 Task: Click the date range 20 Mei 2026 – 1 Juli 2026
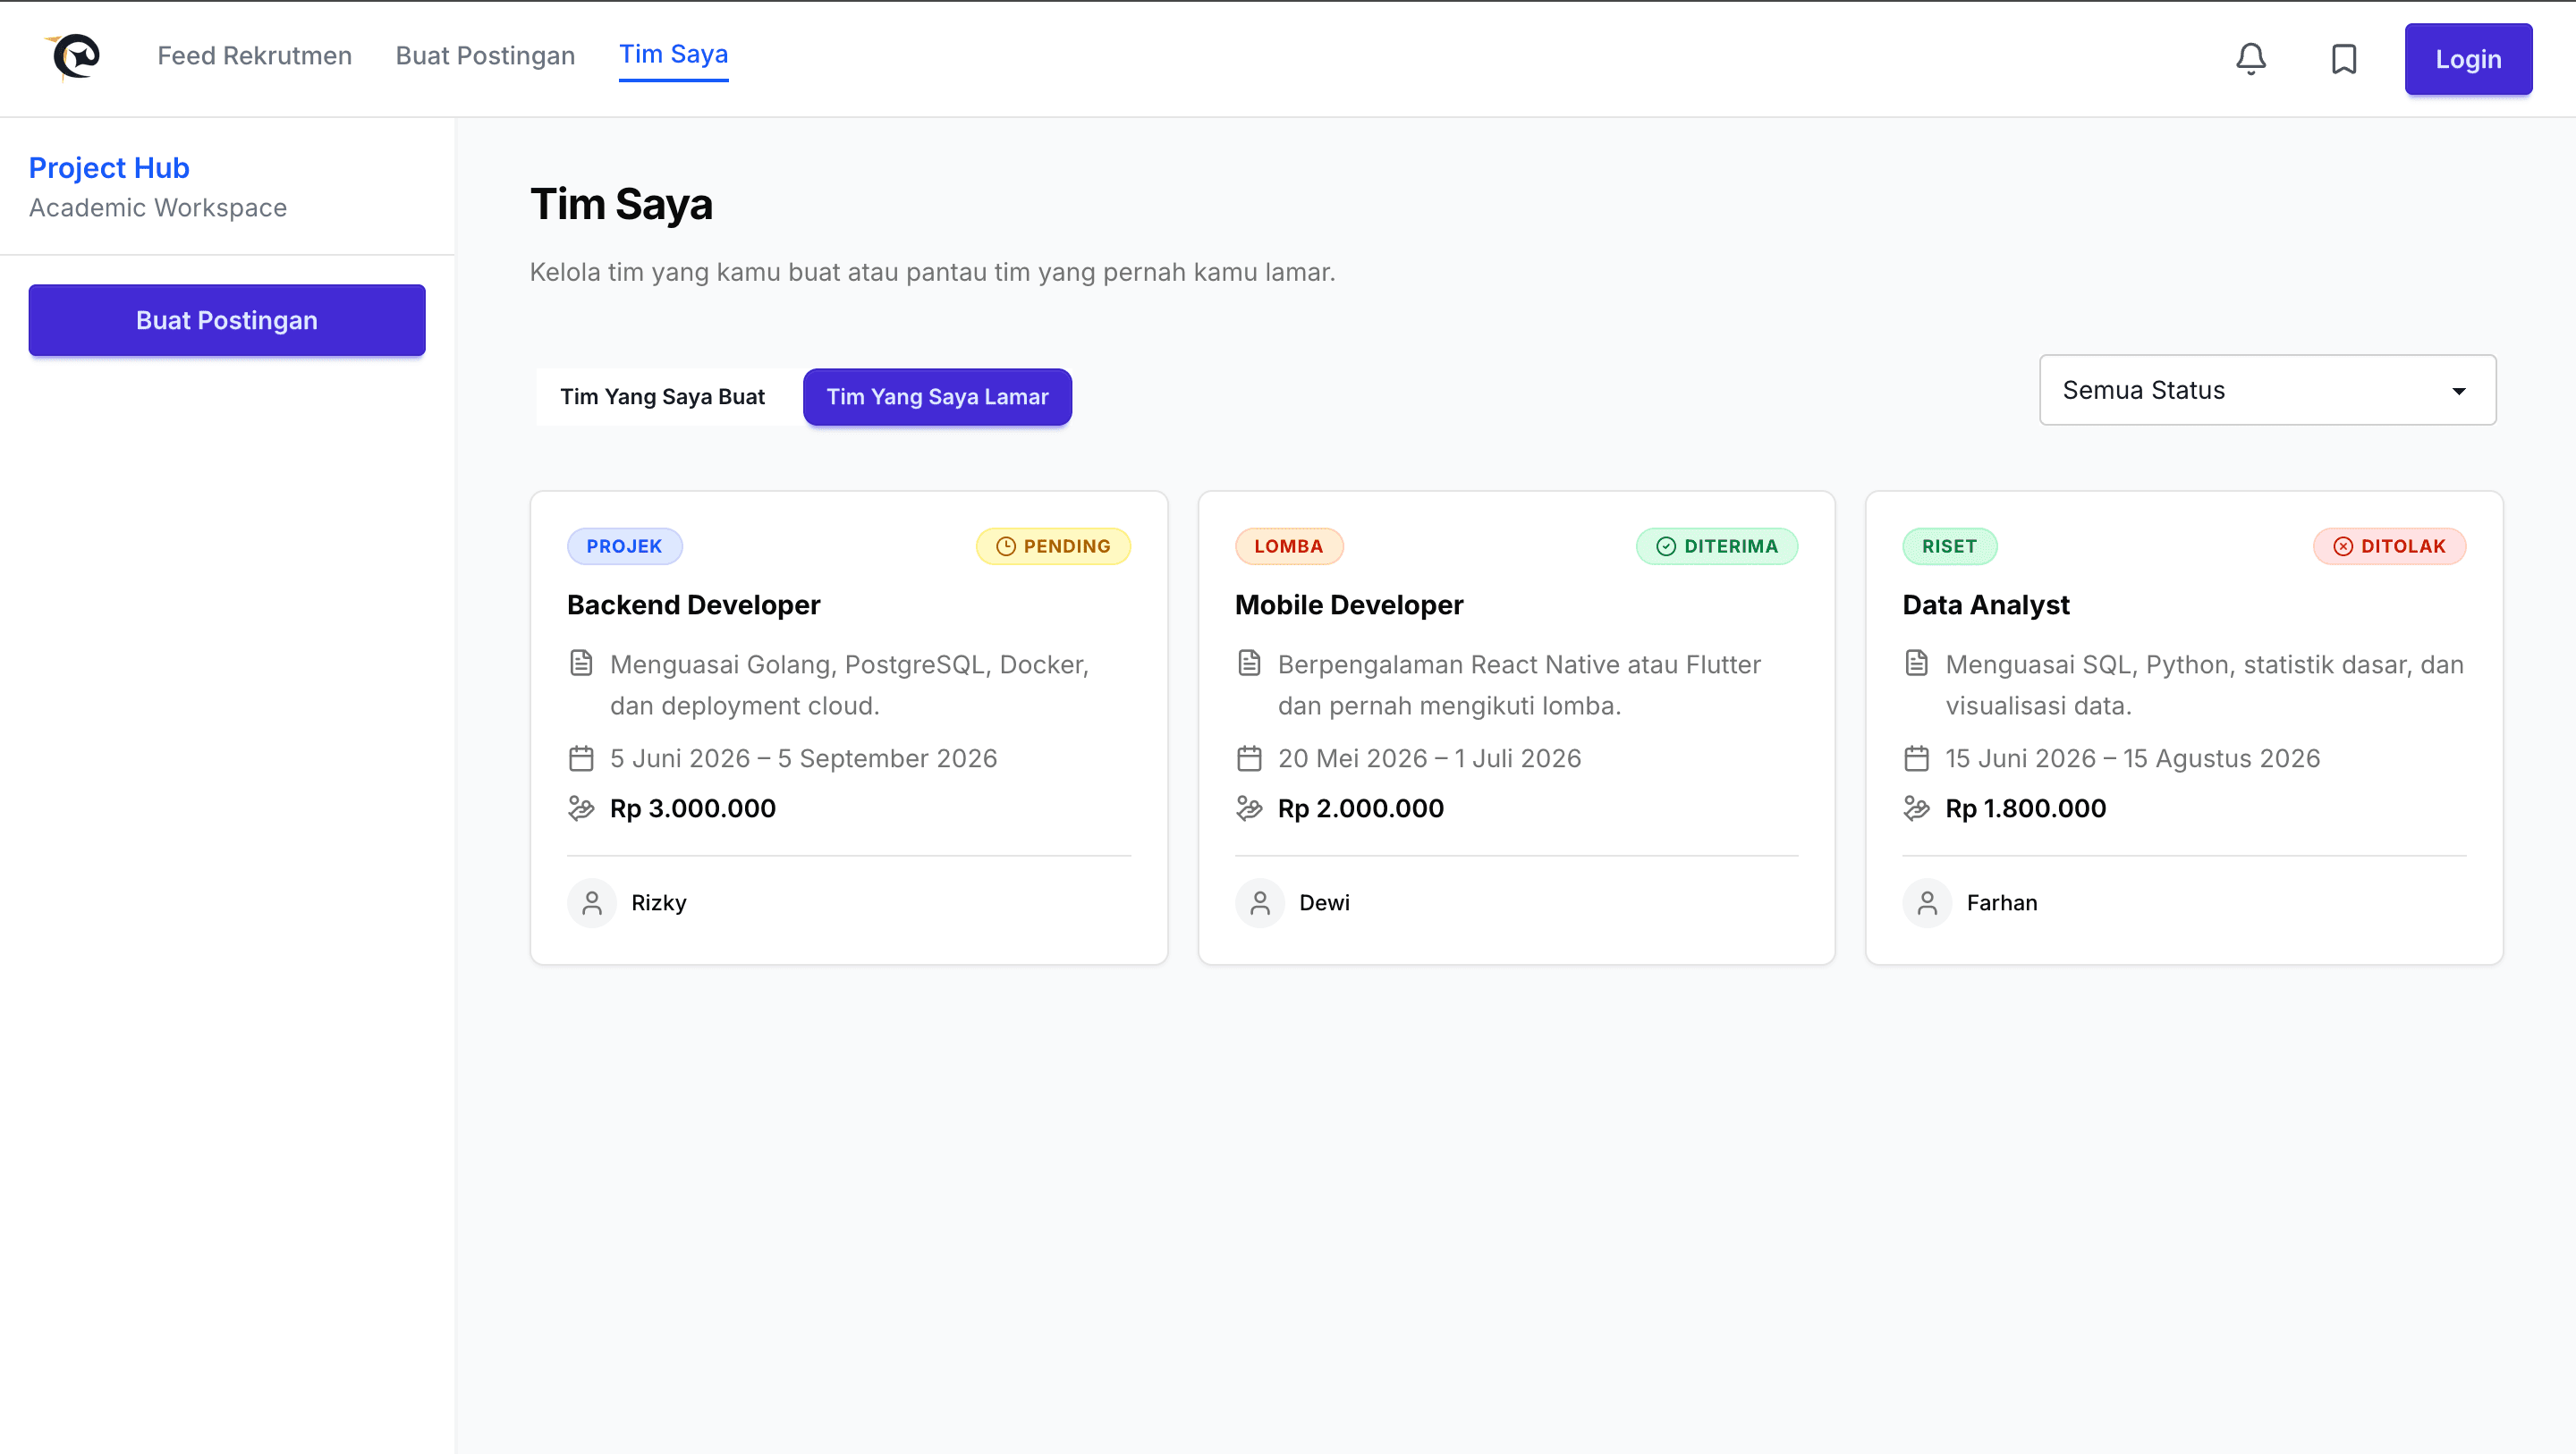pos(1429,758)
